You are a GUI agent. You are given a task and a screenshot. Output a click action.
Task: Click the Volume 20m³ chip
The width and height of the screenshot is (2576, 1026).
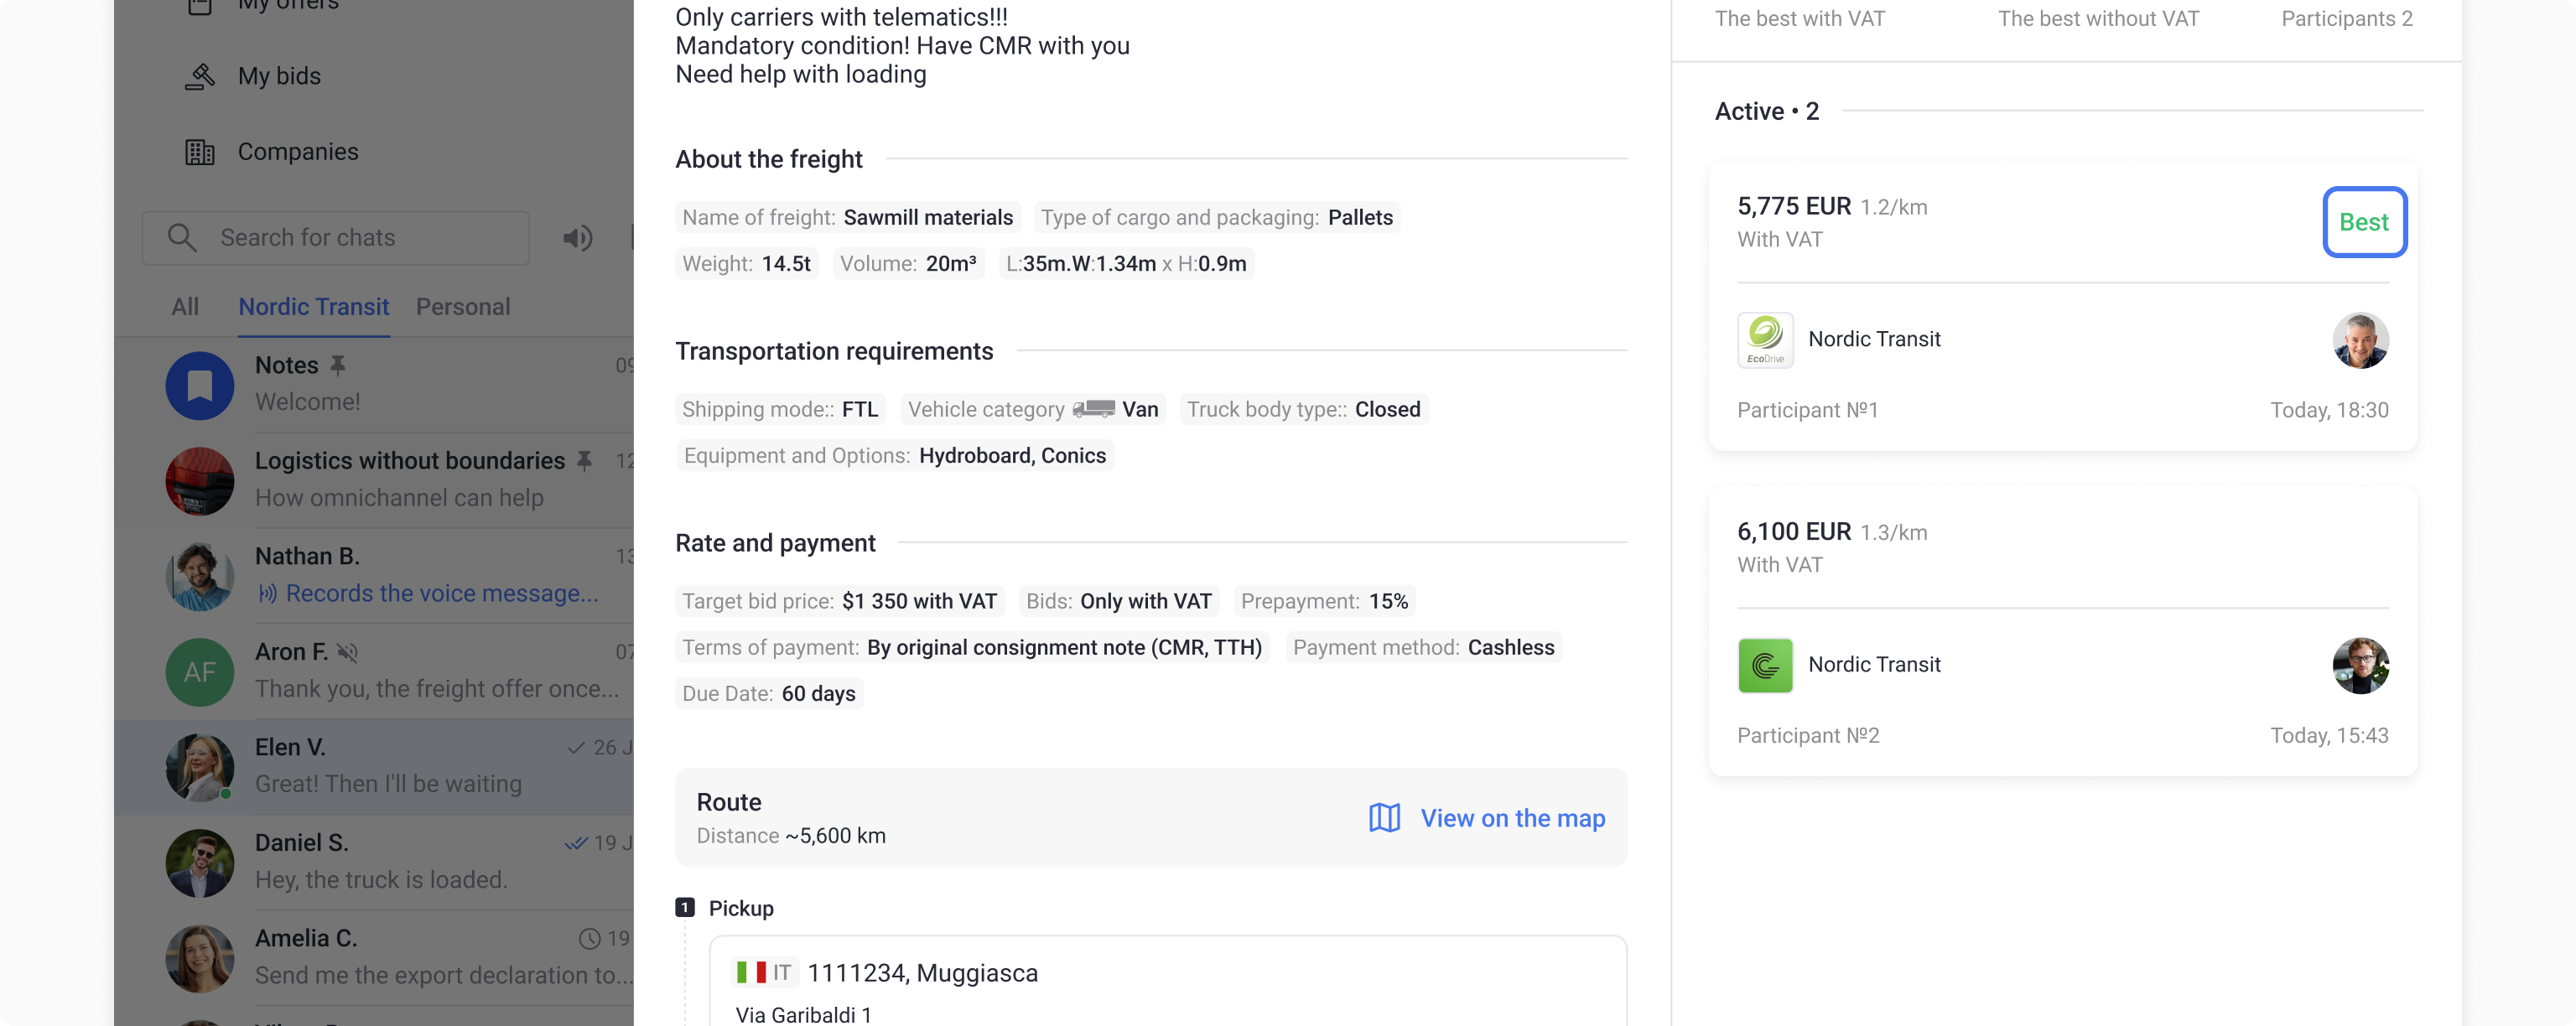point(908,264)
